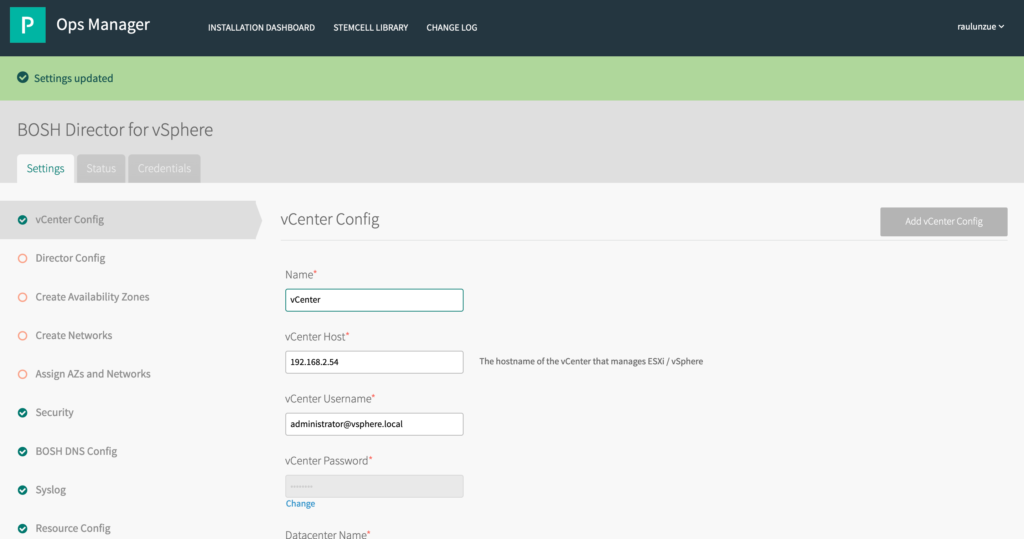The width and height of the screenshot is (1024, 539).
Task: Click the green check icon beside Resource Config
Action: (23, 529)
